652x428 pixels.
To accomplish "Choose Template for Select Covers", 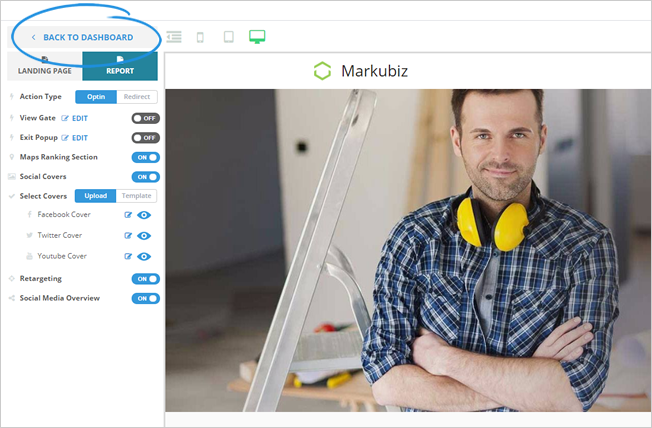I will pyautogui.click(x=136, y=196).
